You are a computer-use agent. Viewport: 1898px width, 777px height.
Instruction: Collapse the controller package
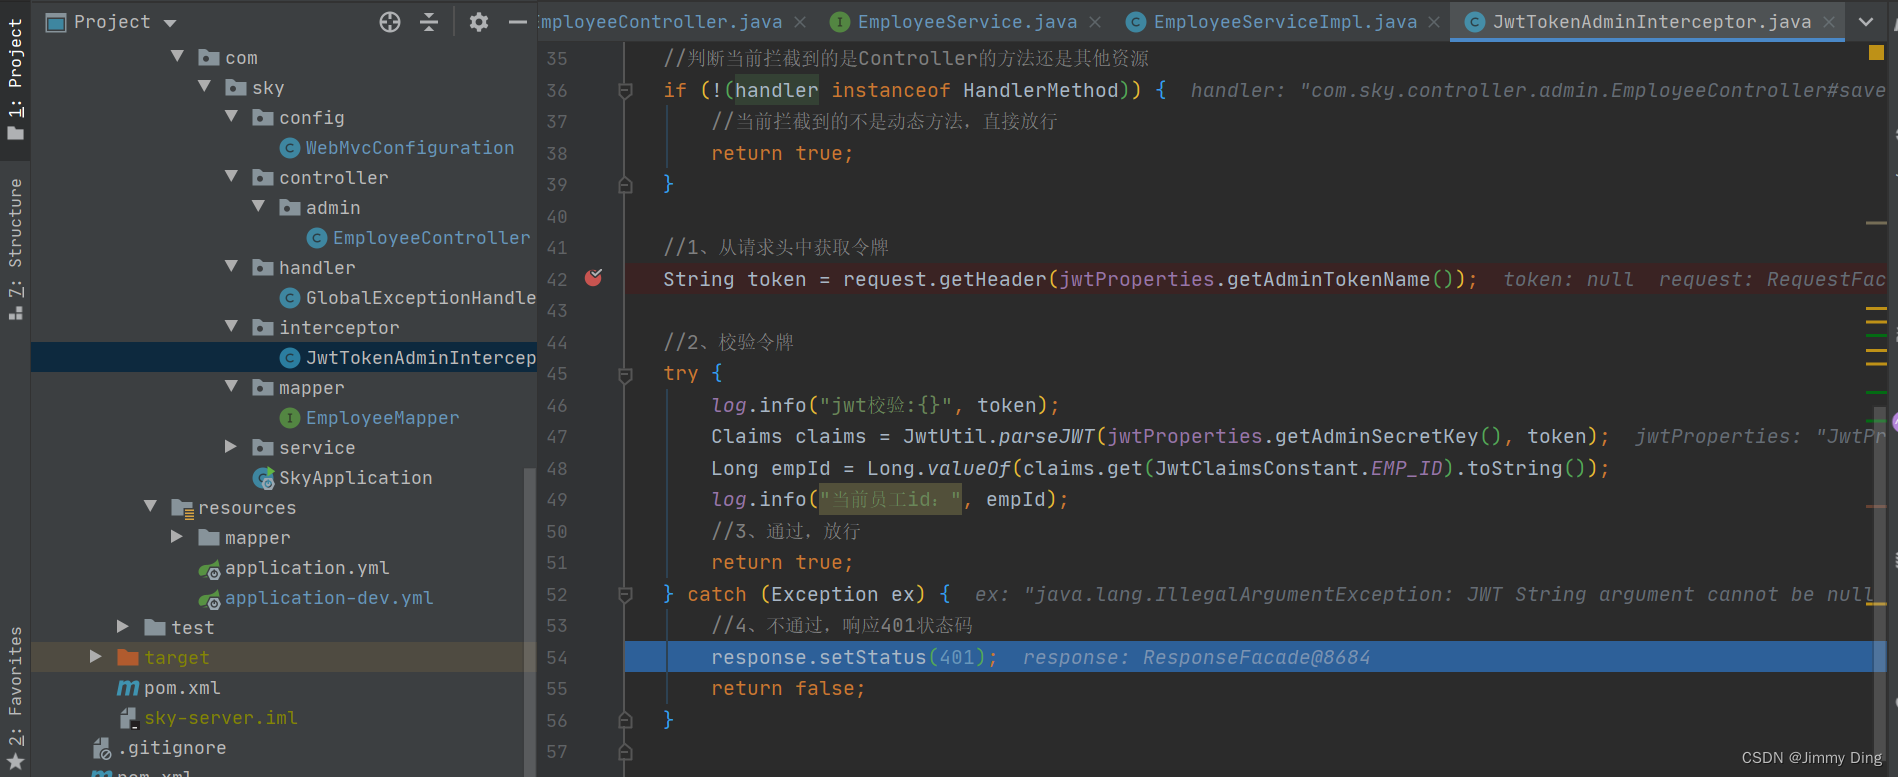pos(231,177)
